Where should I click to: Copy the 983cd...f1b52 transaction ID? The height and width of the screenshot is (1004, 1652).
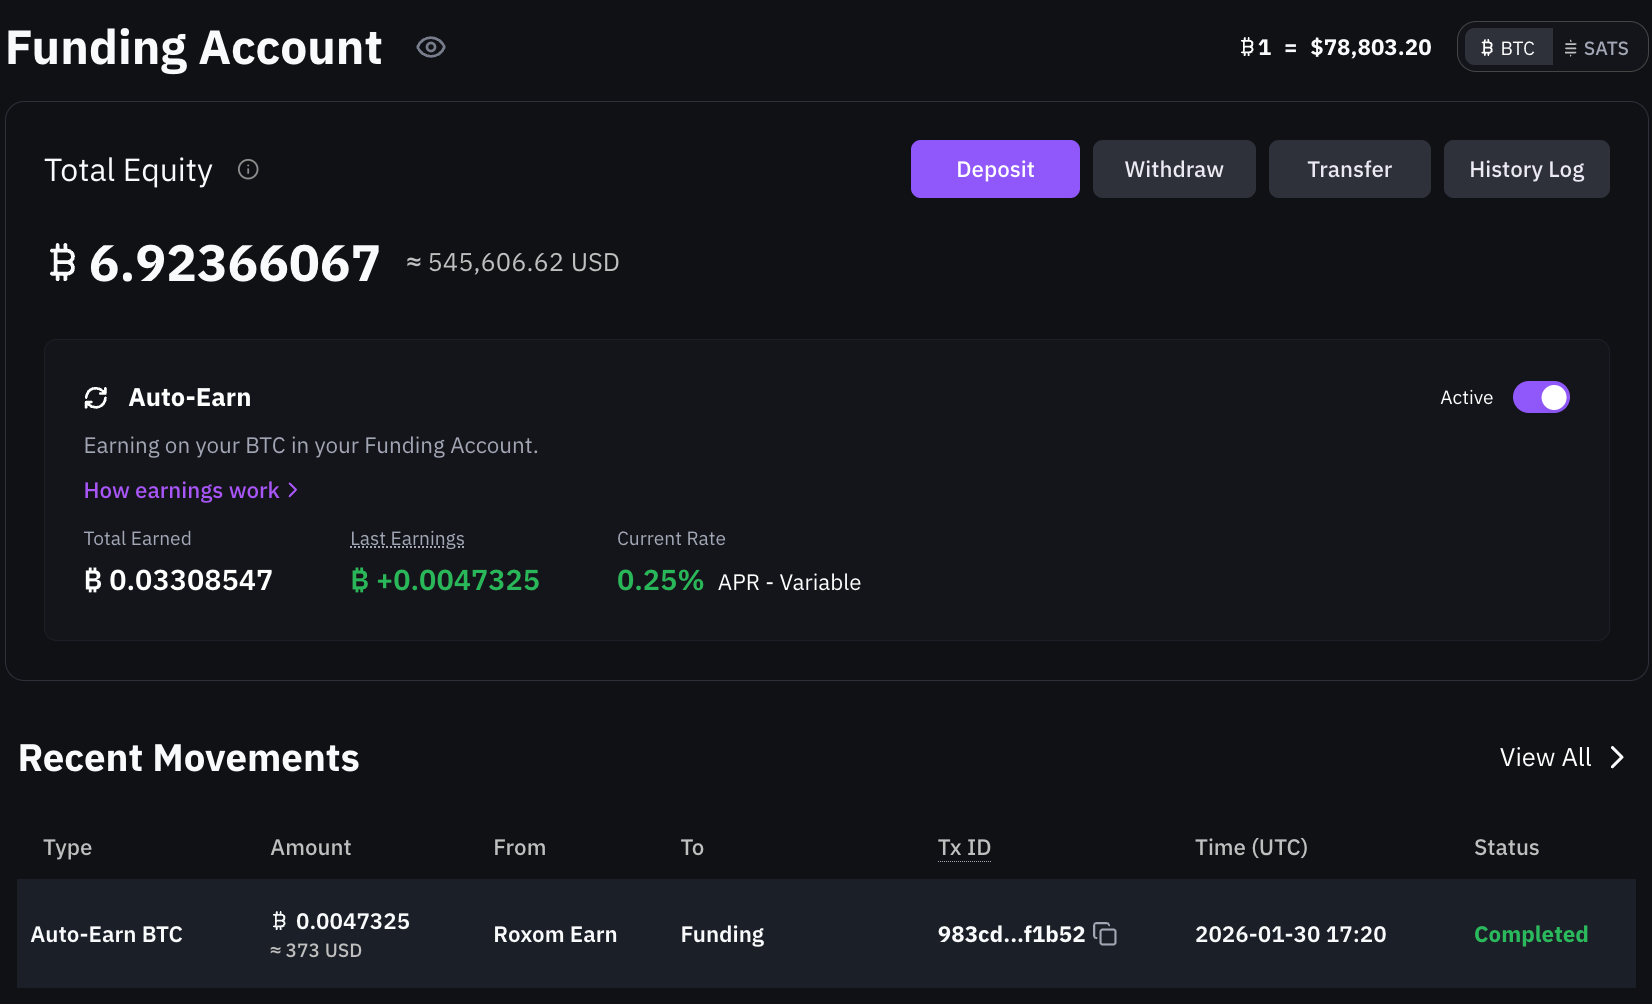[1105, 934]
